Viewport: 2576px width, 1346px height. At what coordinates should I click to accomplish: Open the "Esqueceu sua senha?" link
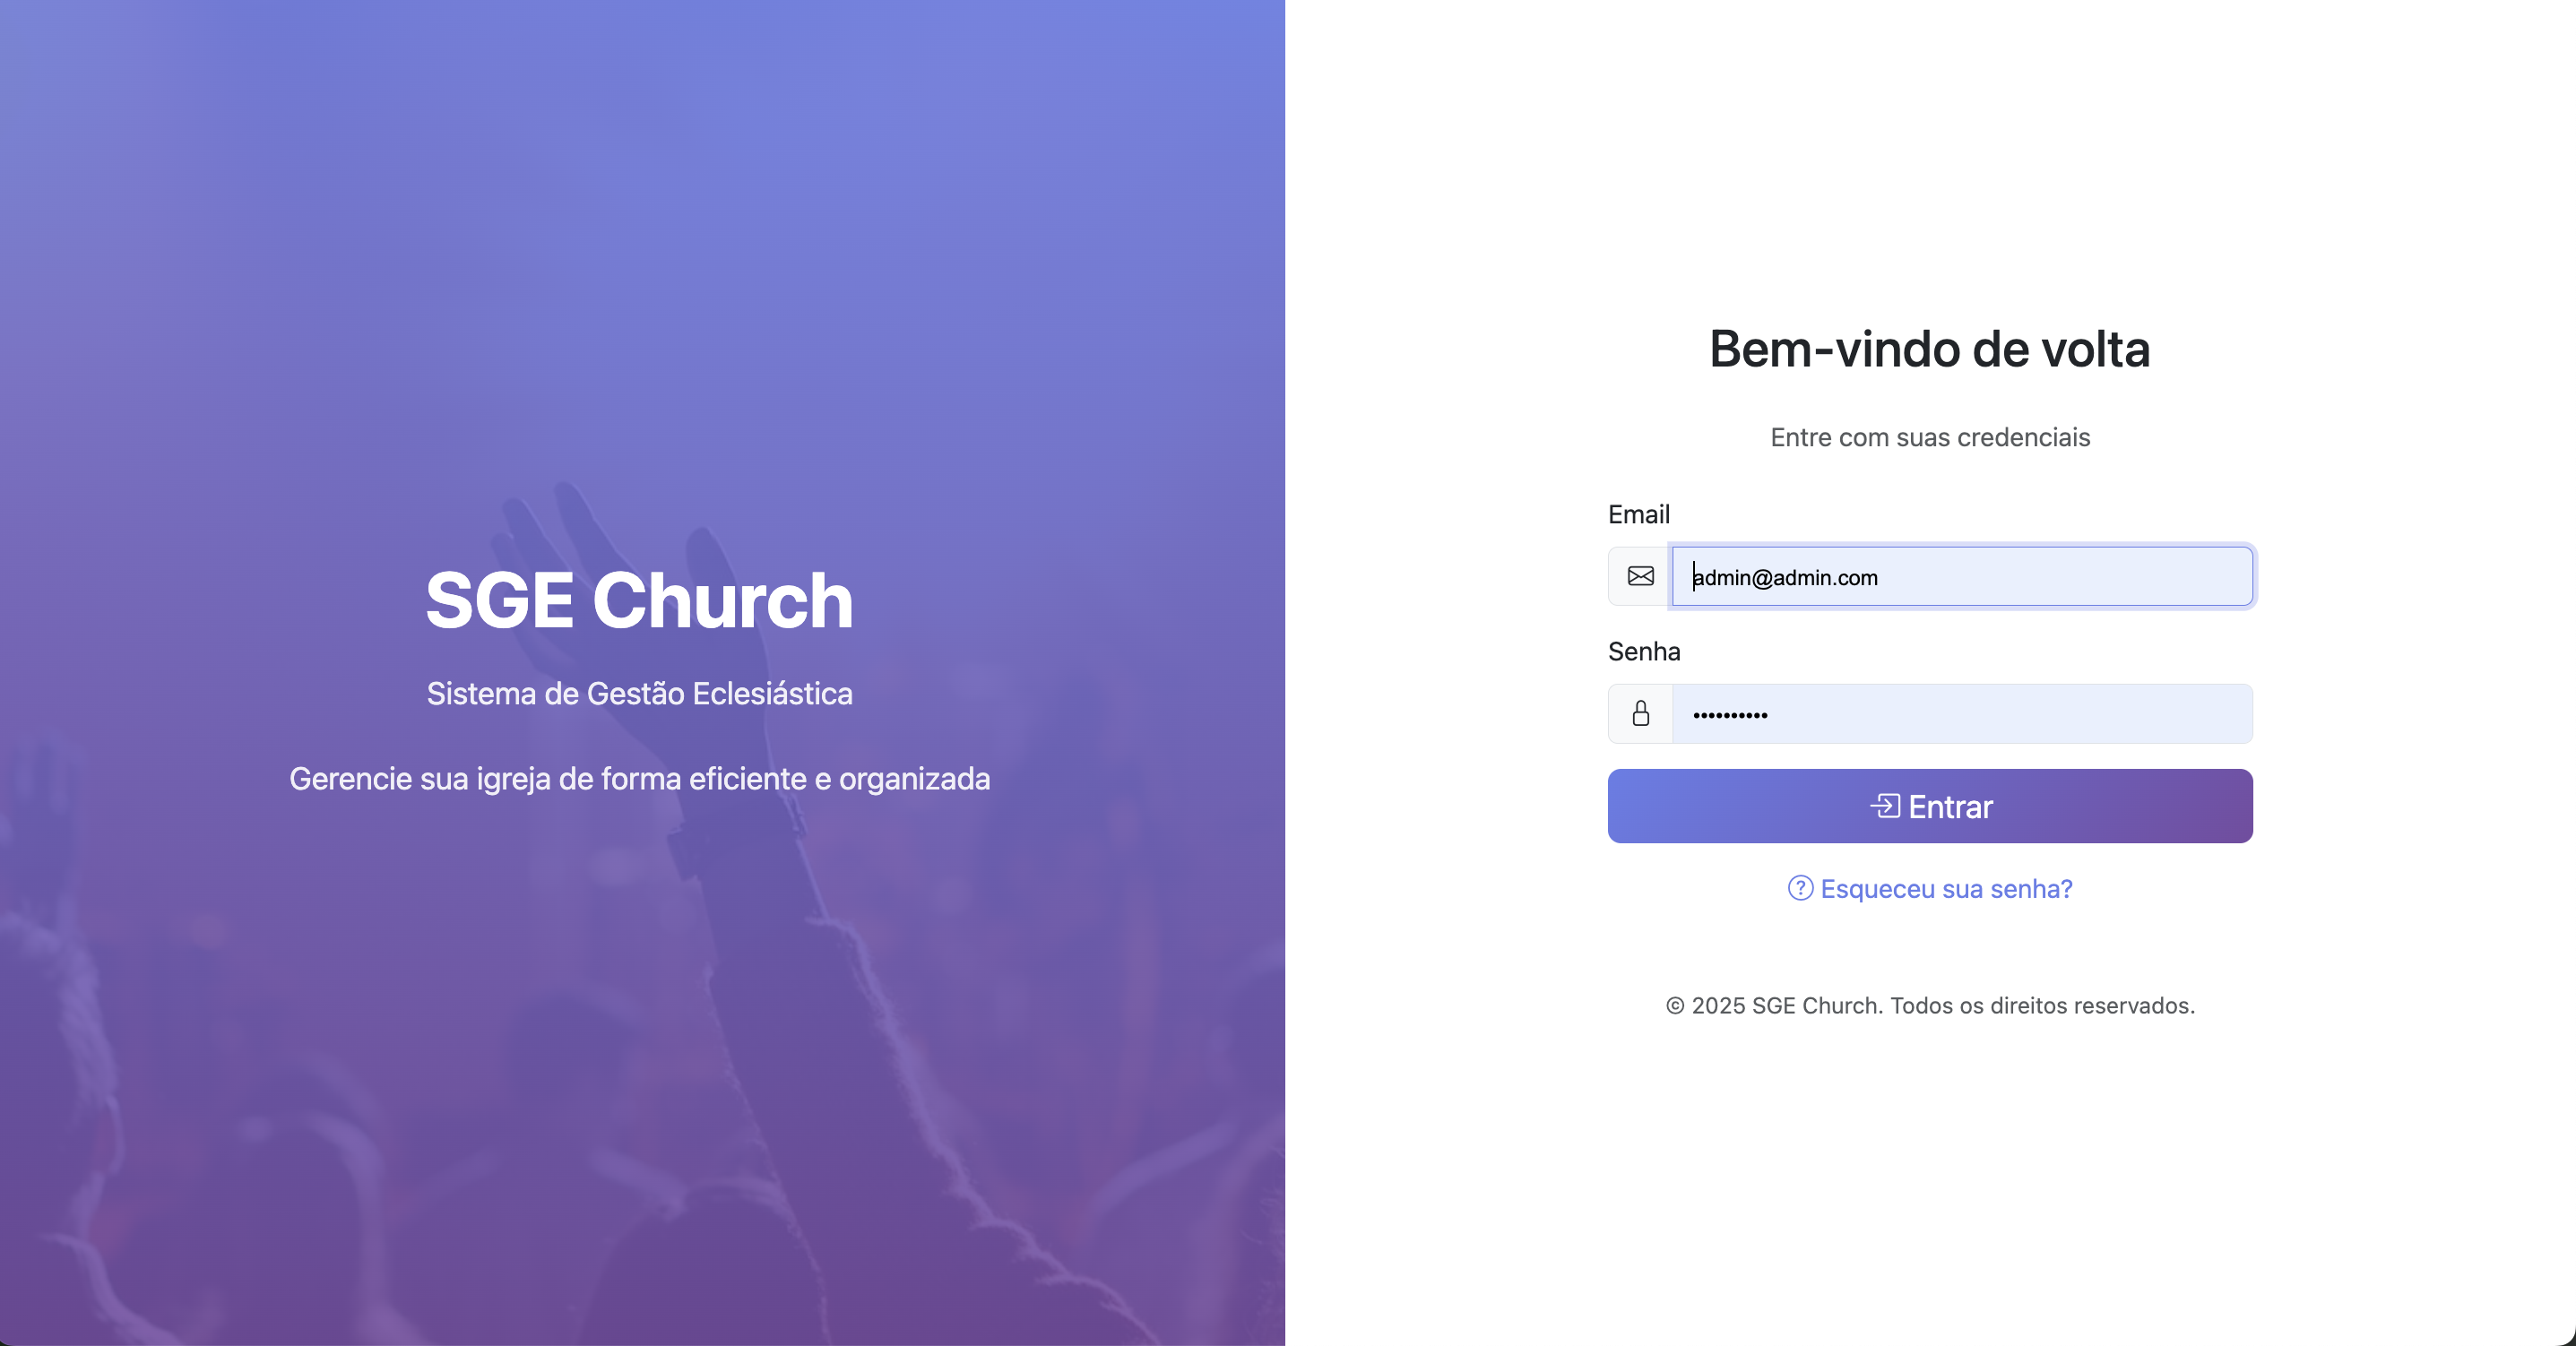(1946, 888)
